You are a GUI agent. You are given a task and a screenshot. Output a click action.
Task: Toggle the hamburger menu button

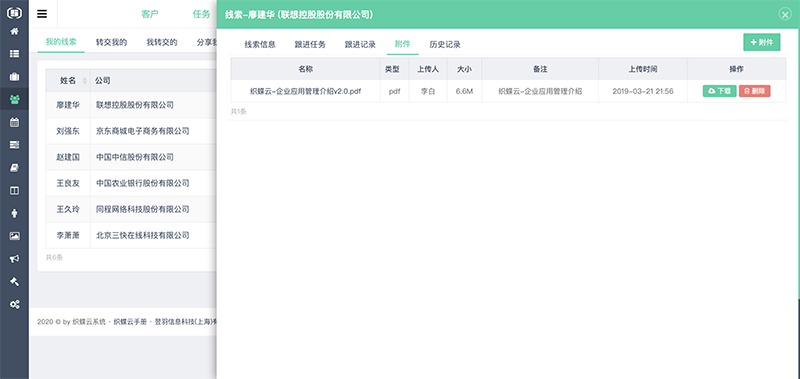(x=42, y=14)
